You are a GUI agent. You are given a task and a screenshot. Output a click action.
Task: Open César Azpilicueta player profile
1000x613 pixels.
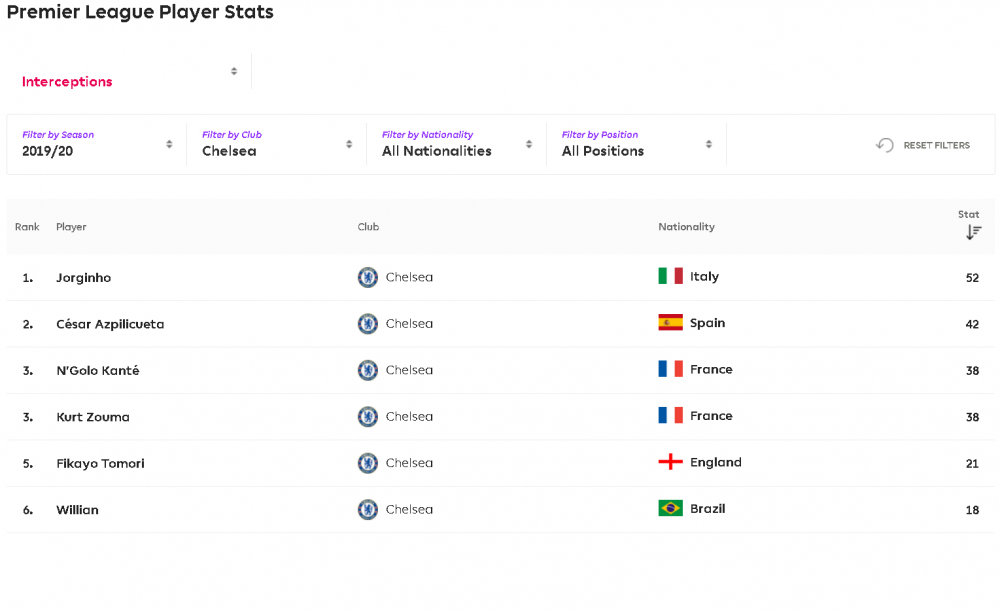110,324
